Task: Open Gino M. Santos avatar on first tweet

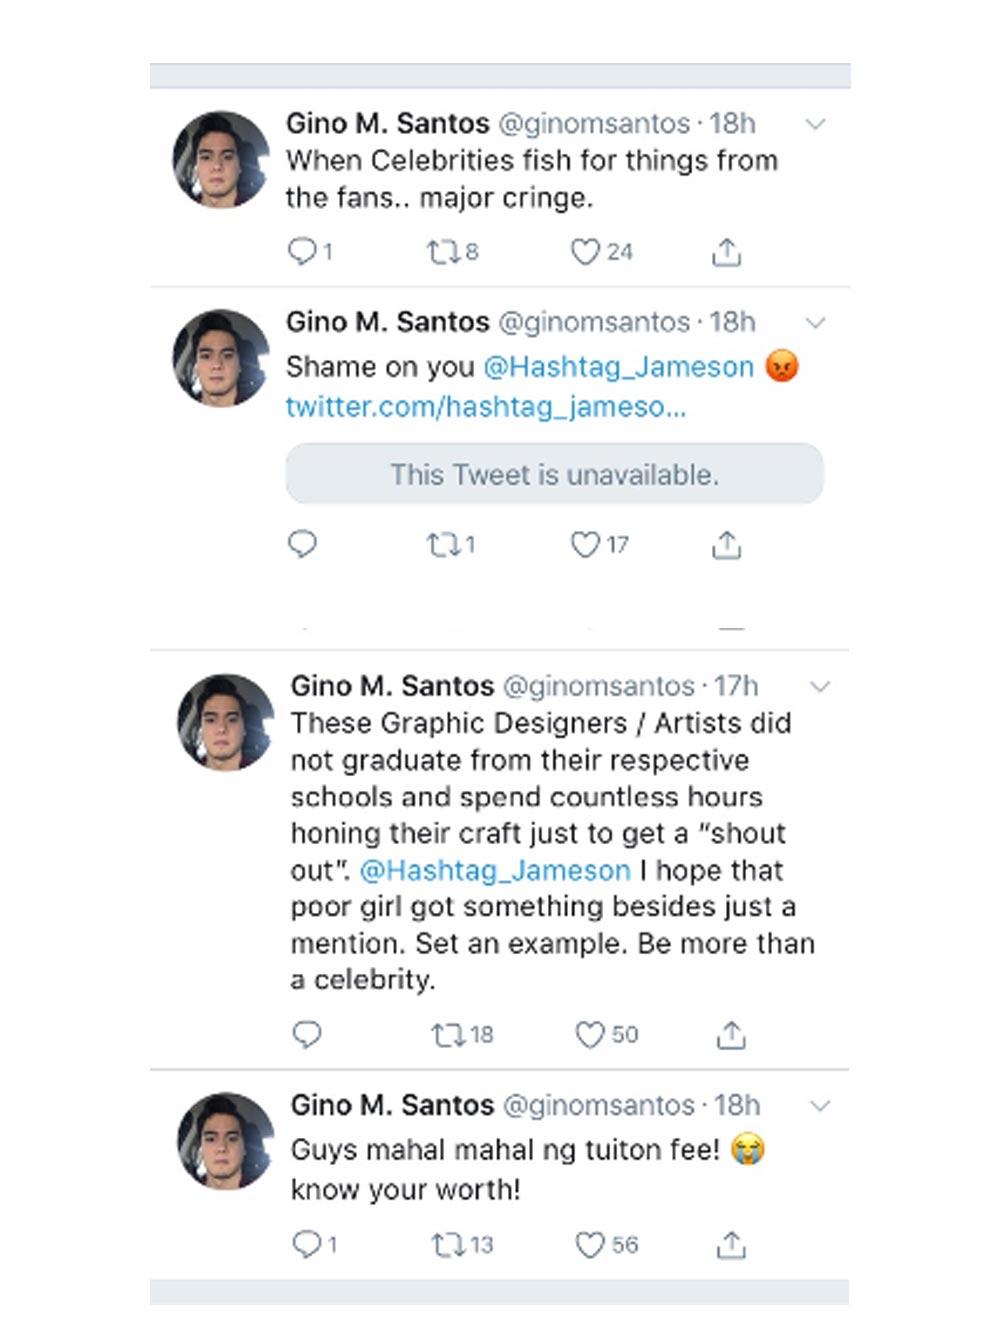Action: pos(221,160)
